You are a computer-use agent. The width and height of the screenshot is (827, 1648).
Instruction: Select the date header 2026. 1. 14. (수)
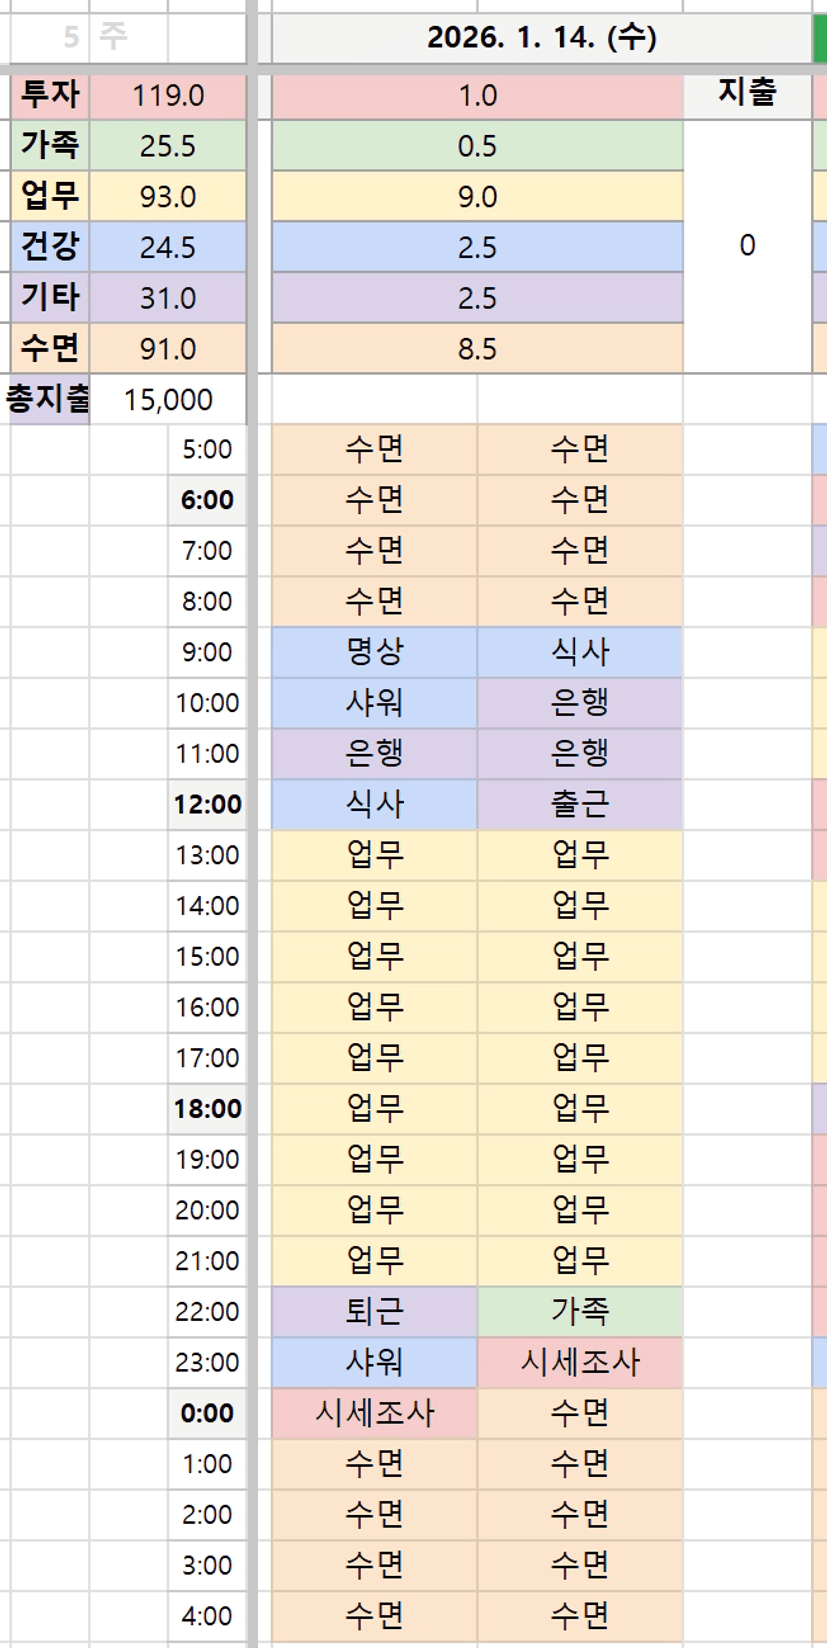pos(541,38)
